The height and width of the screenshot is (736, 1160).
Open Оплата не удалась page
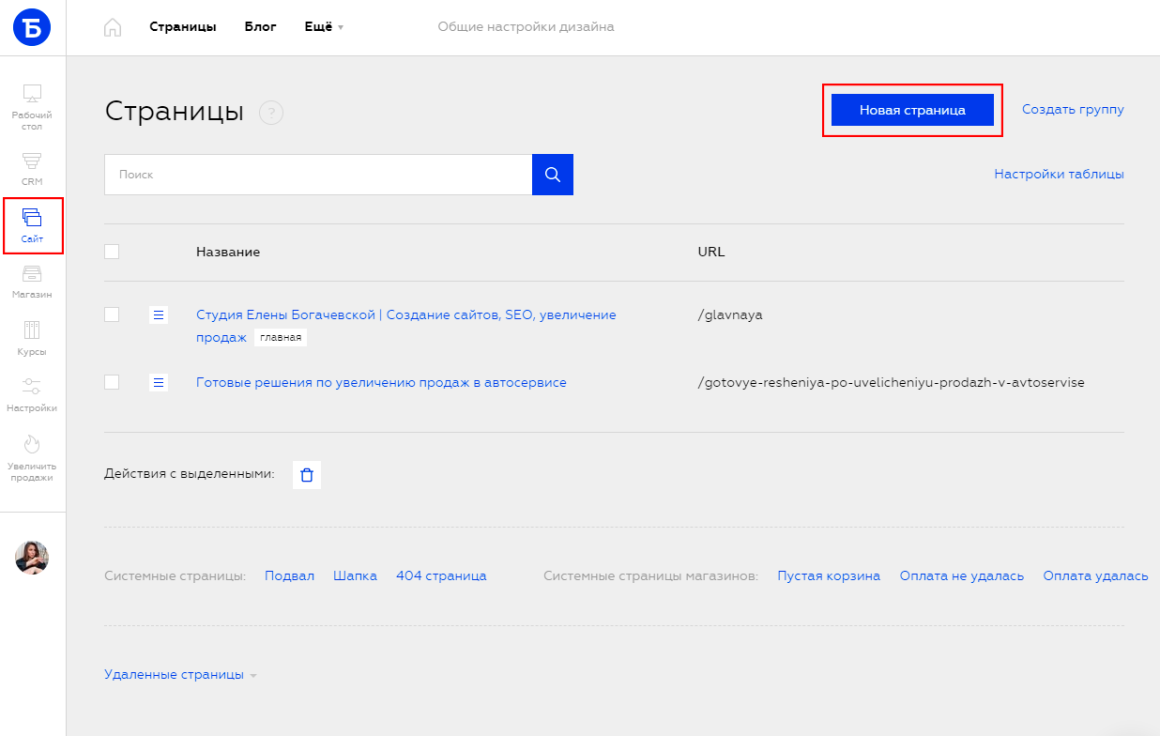pos(962,575)
